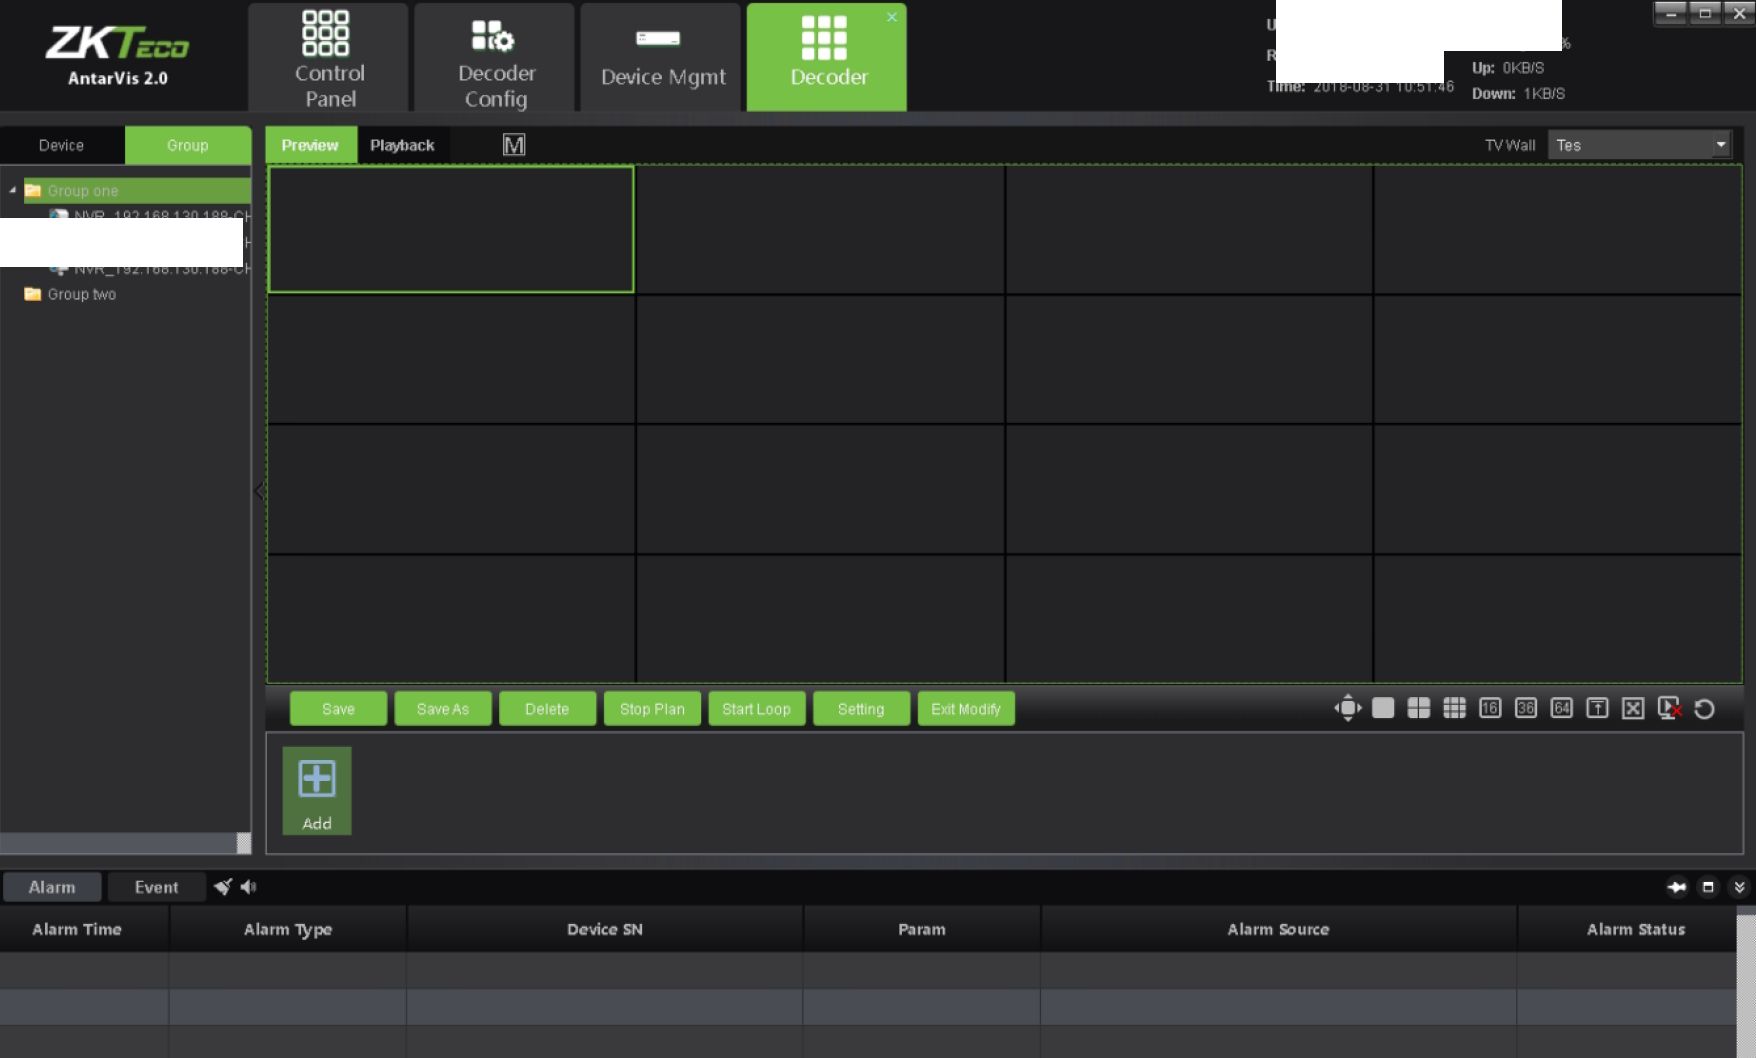Collapse alarm panel with double-chevron

click(1739, 887)
